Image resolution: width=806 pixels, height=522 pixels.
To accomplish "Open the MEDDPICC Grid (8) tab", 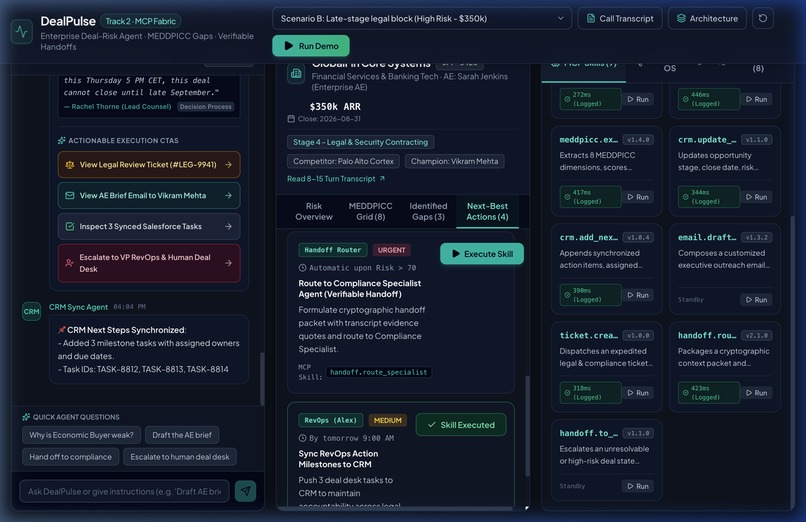I will [x=370, y=212].
